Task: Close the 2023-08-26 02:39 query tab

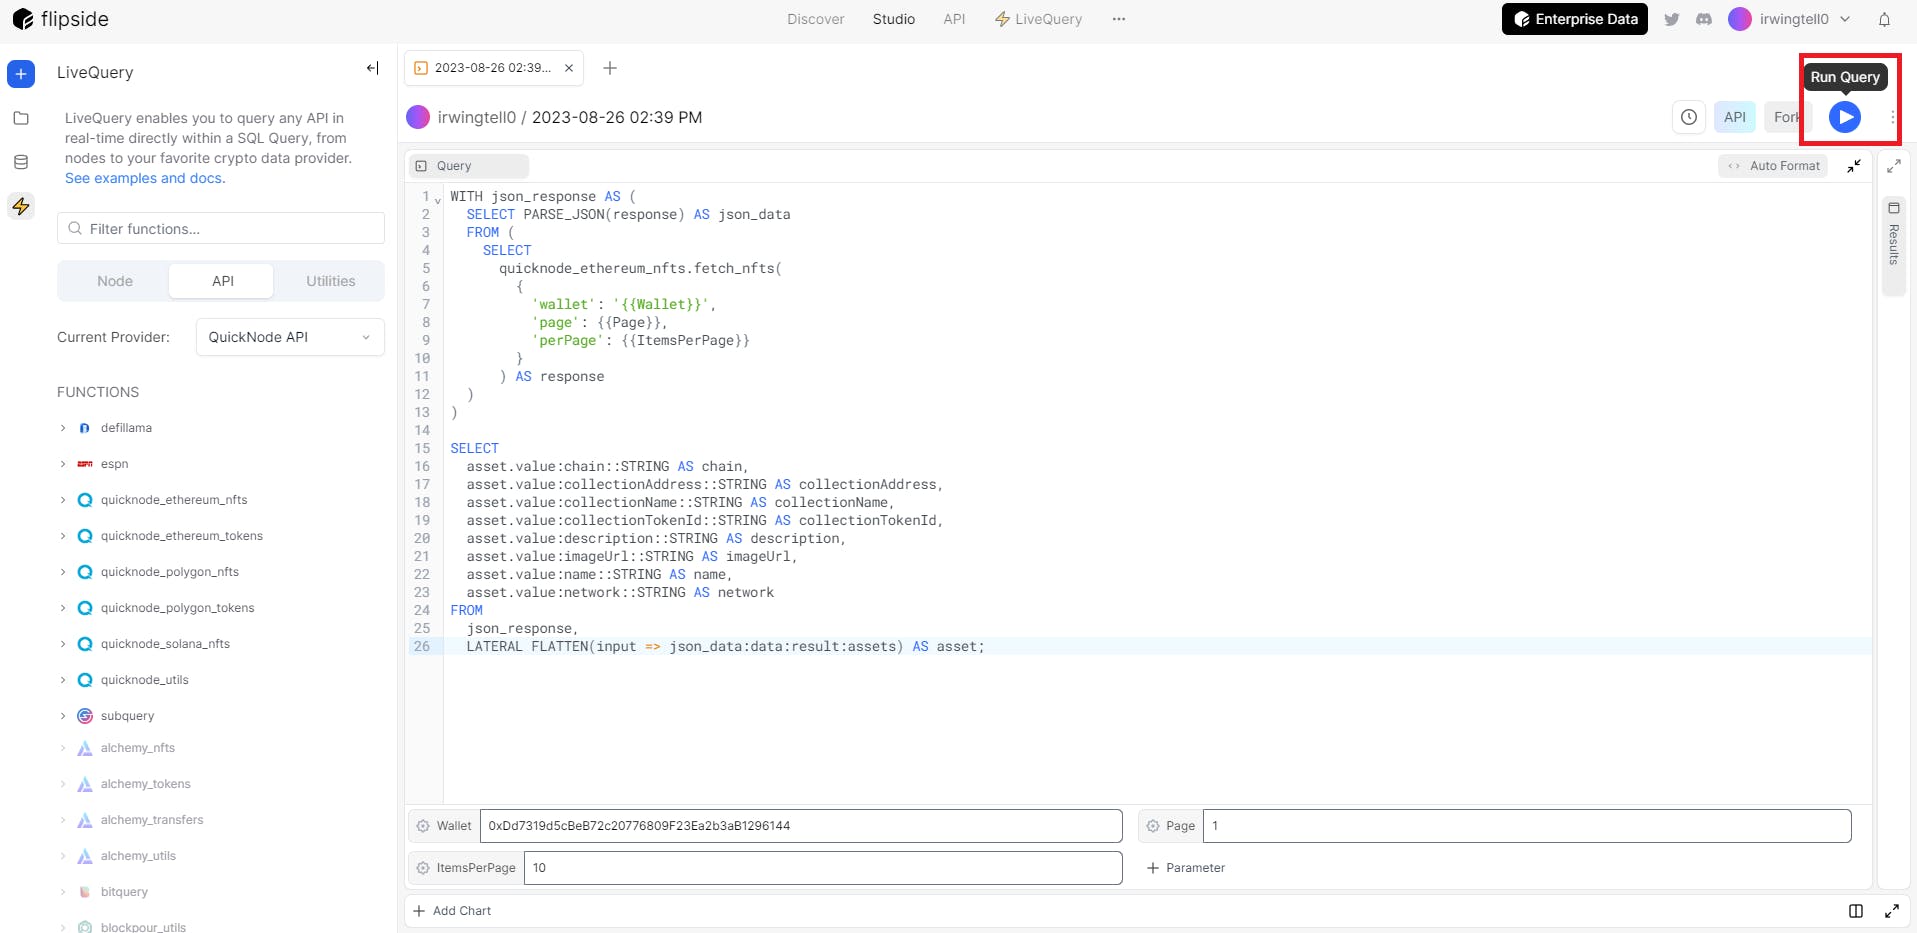Action: [569, 68]
